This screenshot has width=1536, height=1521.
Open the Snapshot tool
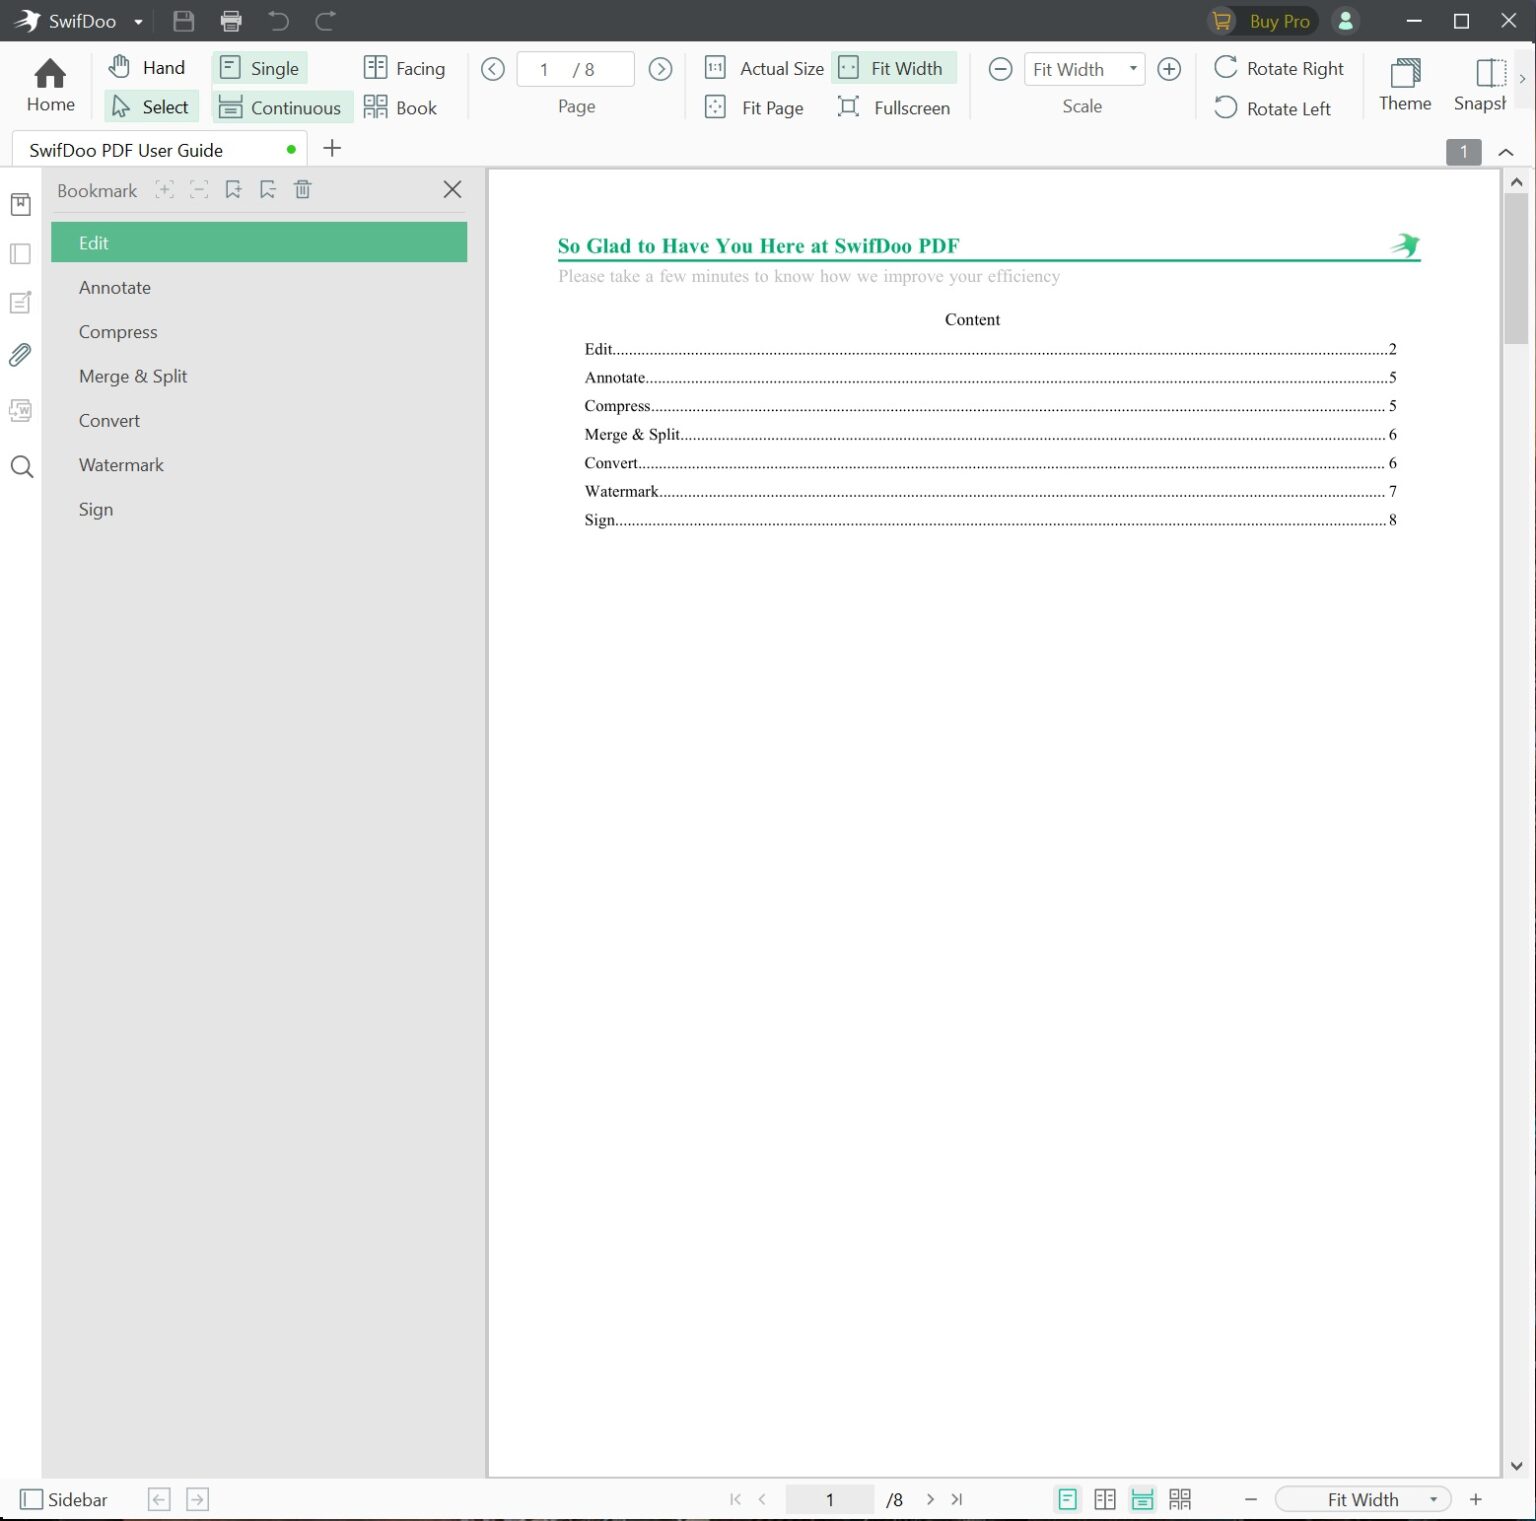pyautogui.click(x=1481, y=85)
